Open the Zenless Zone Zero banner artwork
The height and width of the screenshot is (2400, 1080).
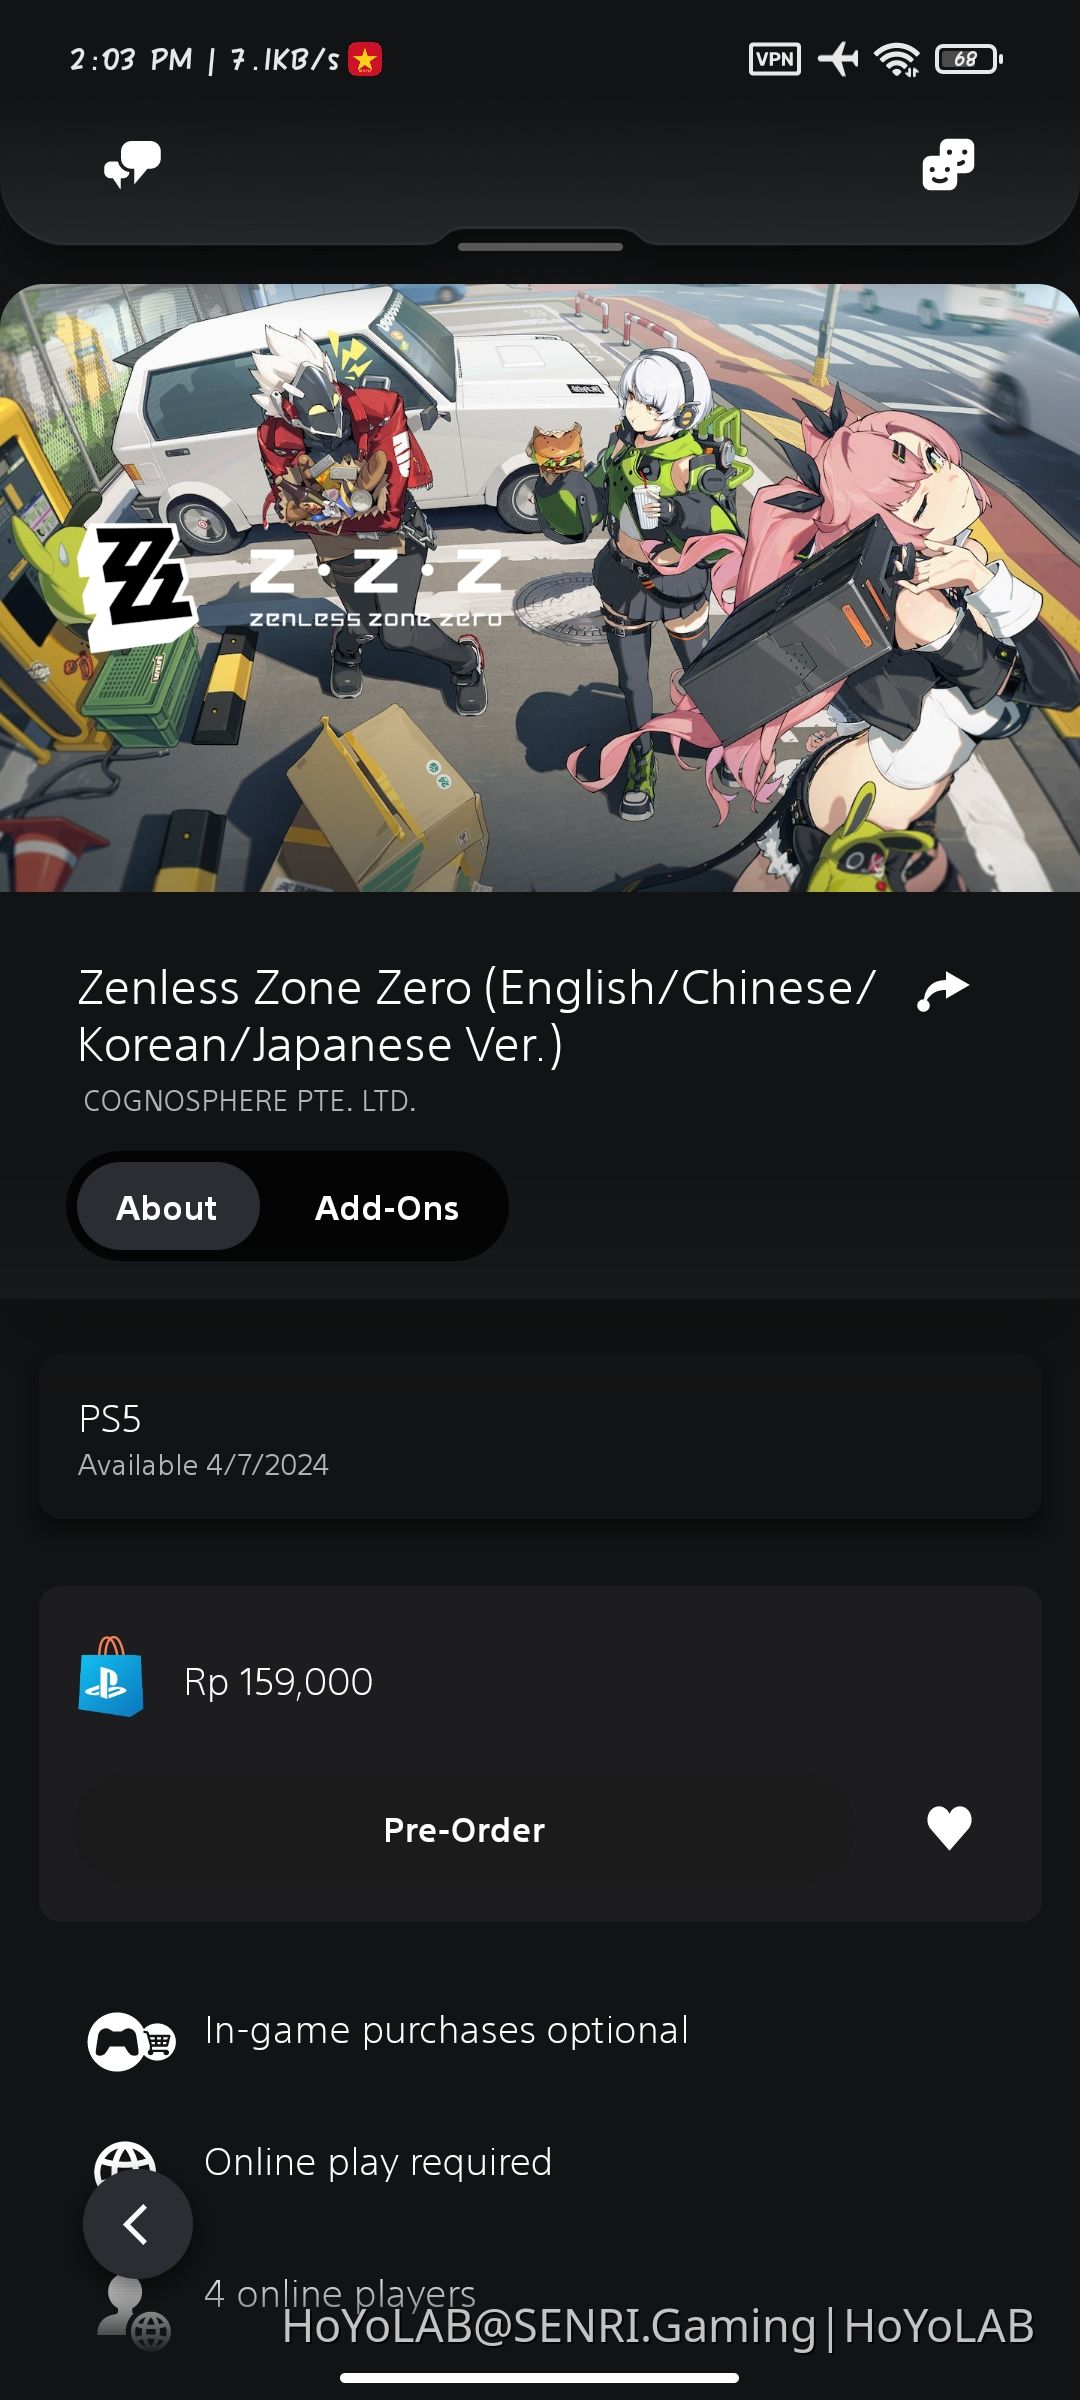(x=540, y=588)
